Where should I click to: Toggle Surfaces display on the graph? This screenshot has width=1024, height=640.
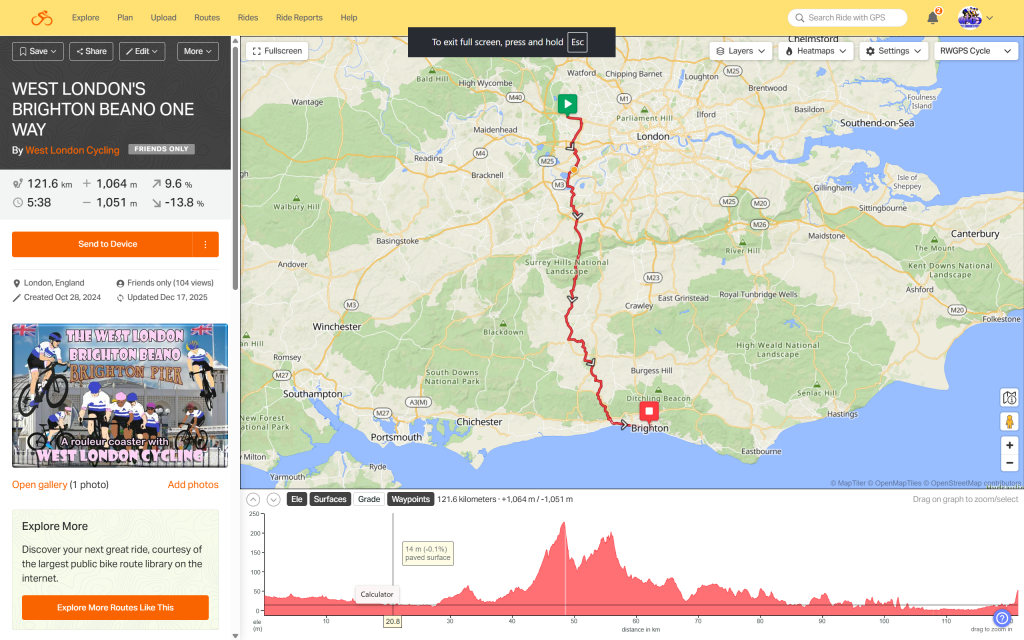pyautogui.click(x=330, y=499)
